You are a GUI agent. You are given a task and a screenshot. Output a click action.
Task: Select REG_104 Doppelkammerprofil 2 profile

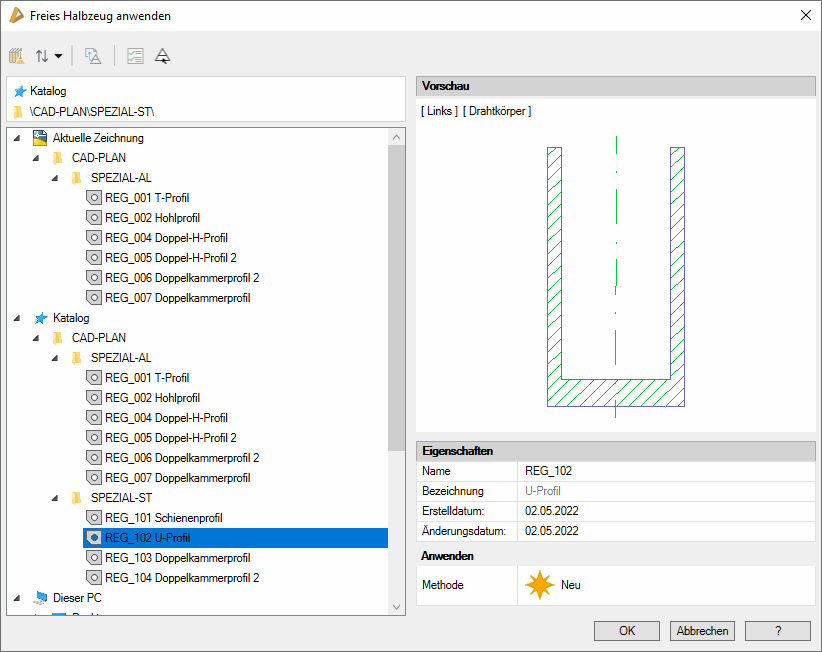pos(181,578)
